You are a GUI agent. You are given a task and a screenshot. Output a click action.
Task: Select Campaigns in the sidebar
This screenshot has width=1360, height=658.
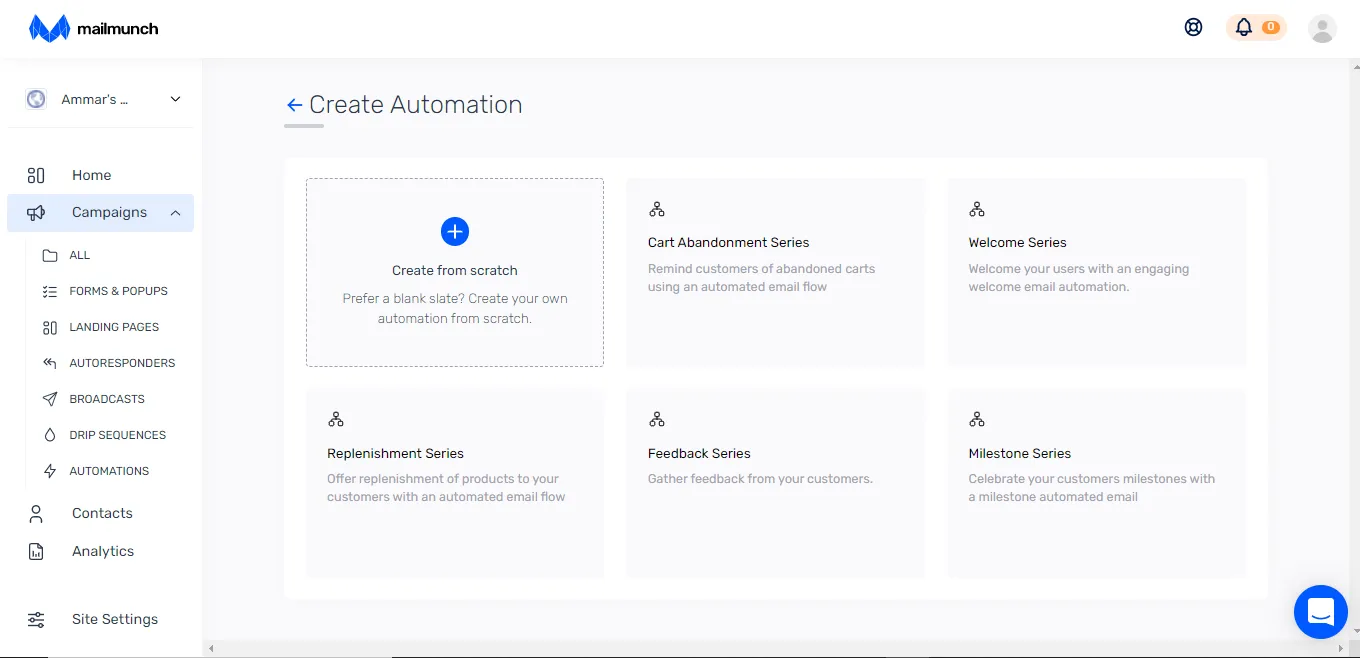(109, 212)
